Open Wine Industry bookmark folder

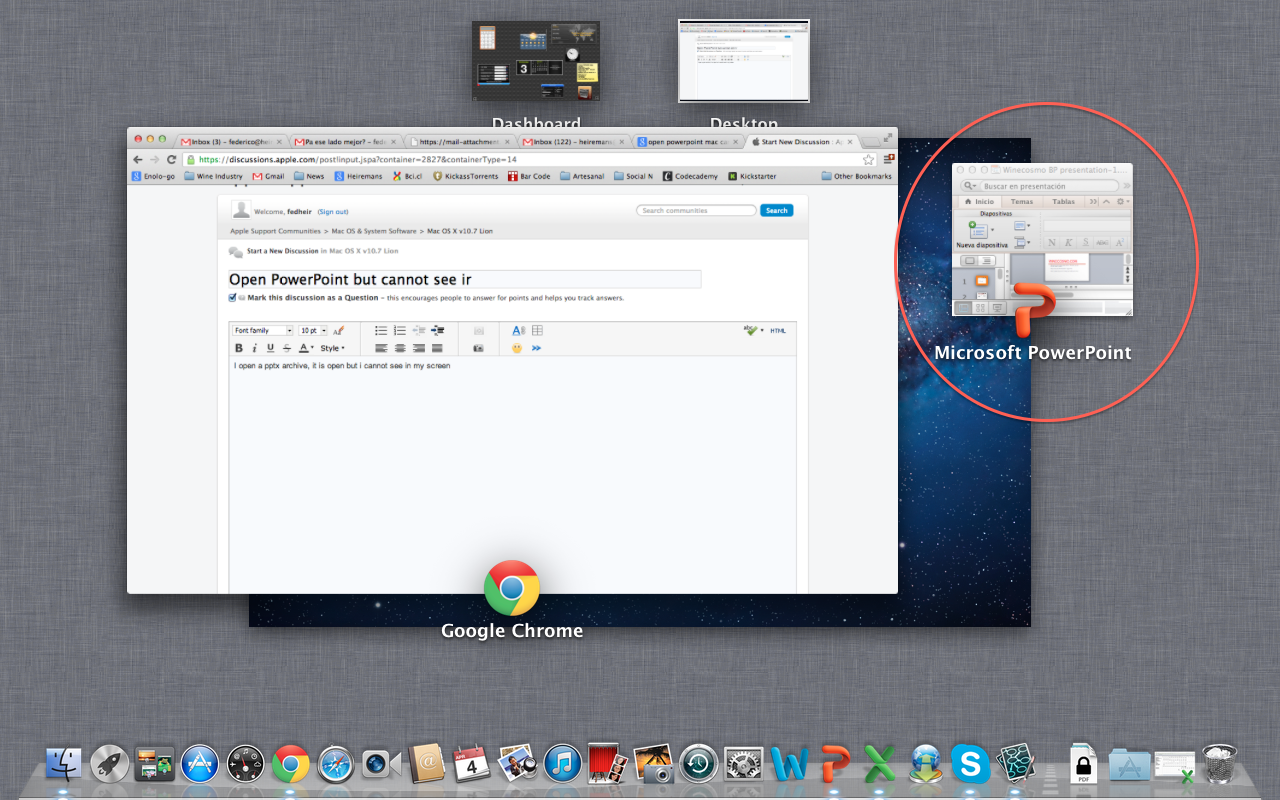point(213,176)
